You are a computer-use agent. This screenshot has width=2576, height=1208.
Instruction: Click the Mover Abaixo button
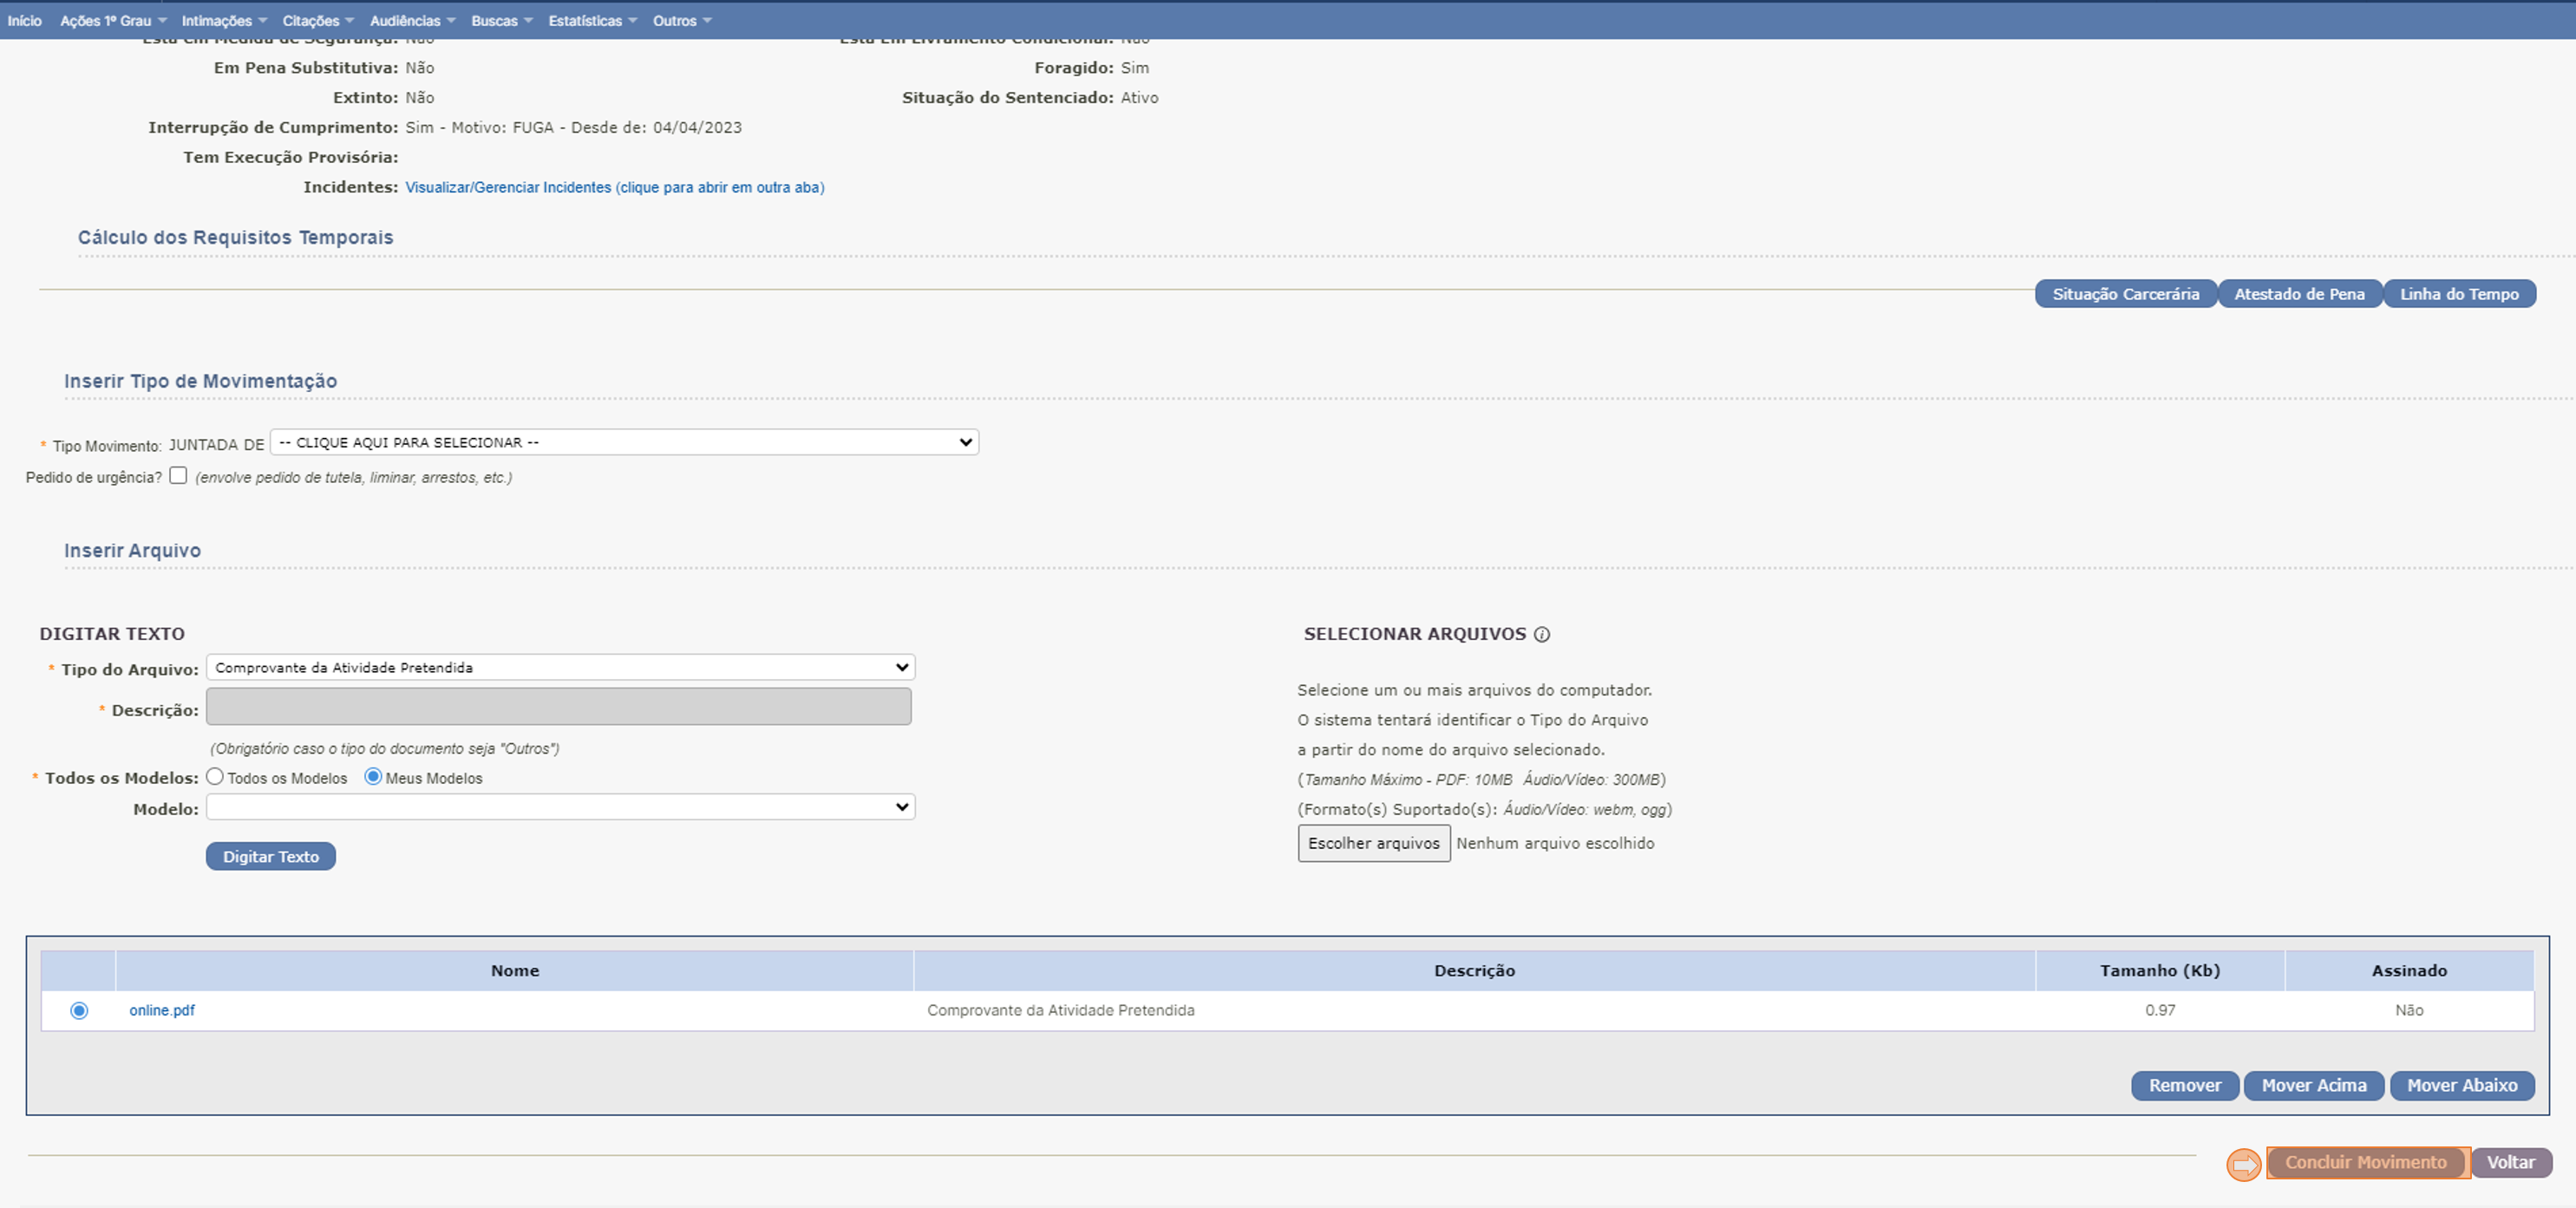pyautogui.click(x=2462, y=1085)
